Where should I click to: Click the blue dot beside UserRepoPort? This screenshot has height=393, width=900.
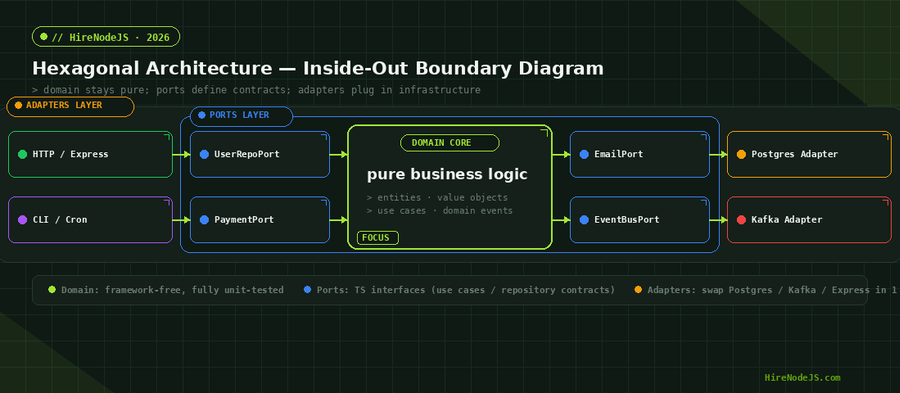204,154
